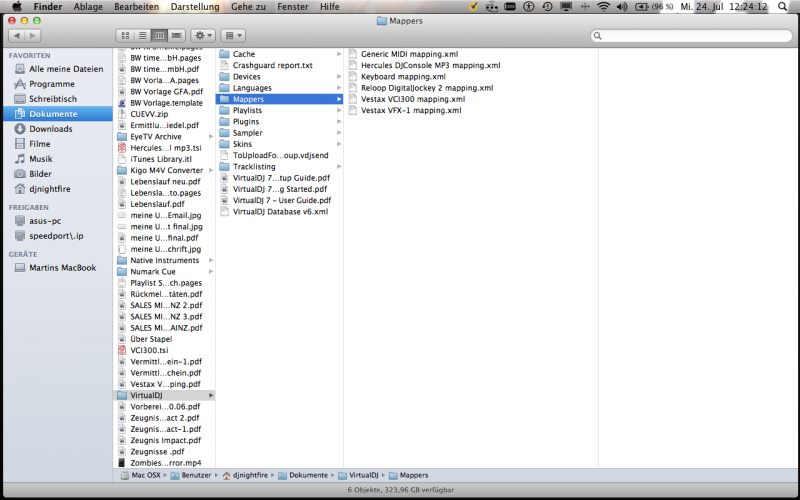Screen dimensions: 800x500
Task: Open the Darstellung menu
Action: (195, 7)
